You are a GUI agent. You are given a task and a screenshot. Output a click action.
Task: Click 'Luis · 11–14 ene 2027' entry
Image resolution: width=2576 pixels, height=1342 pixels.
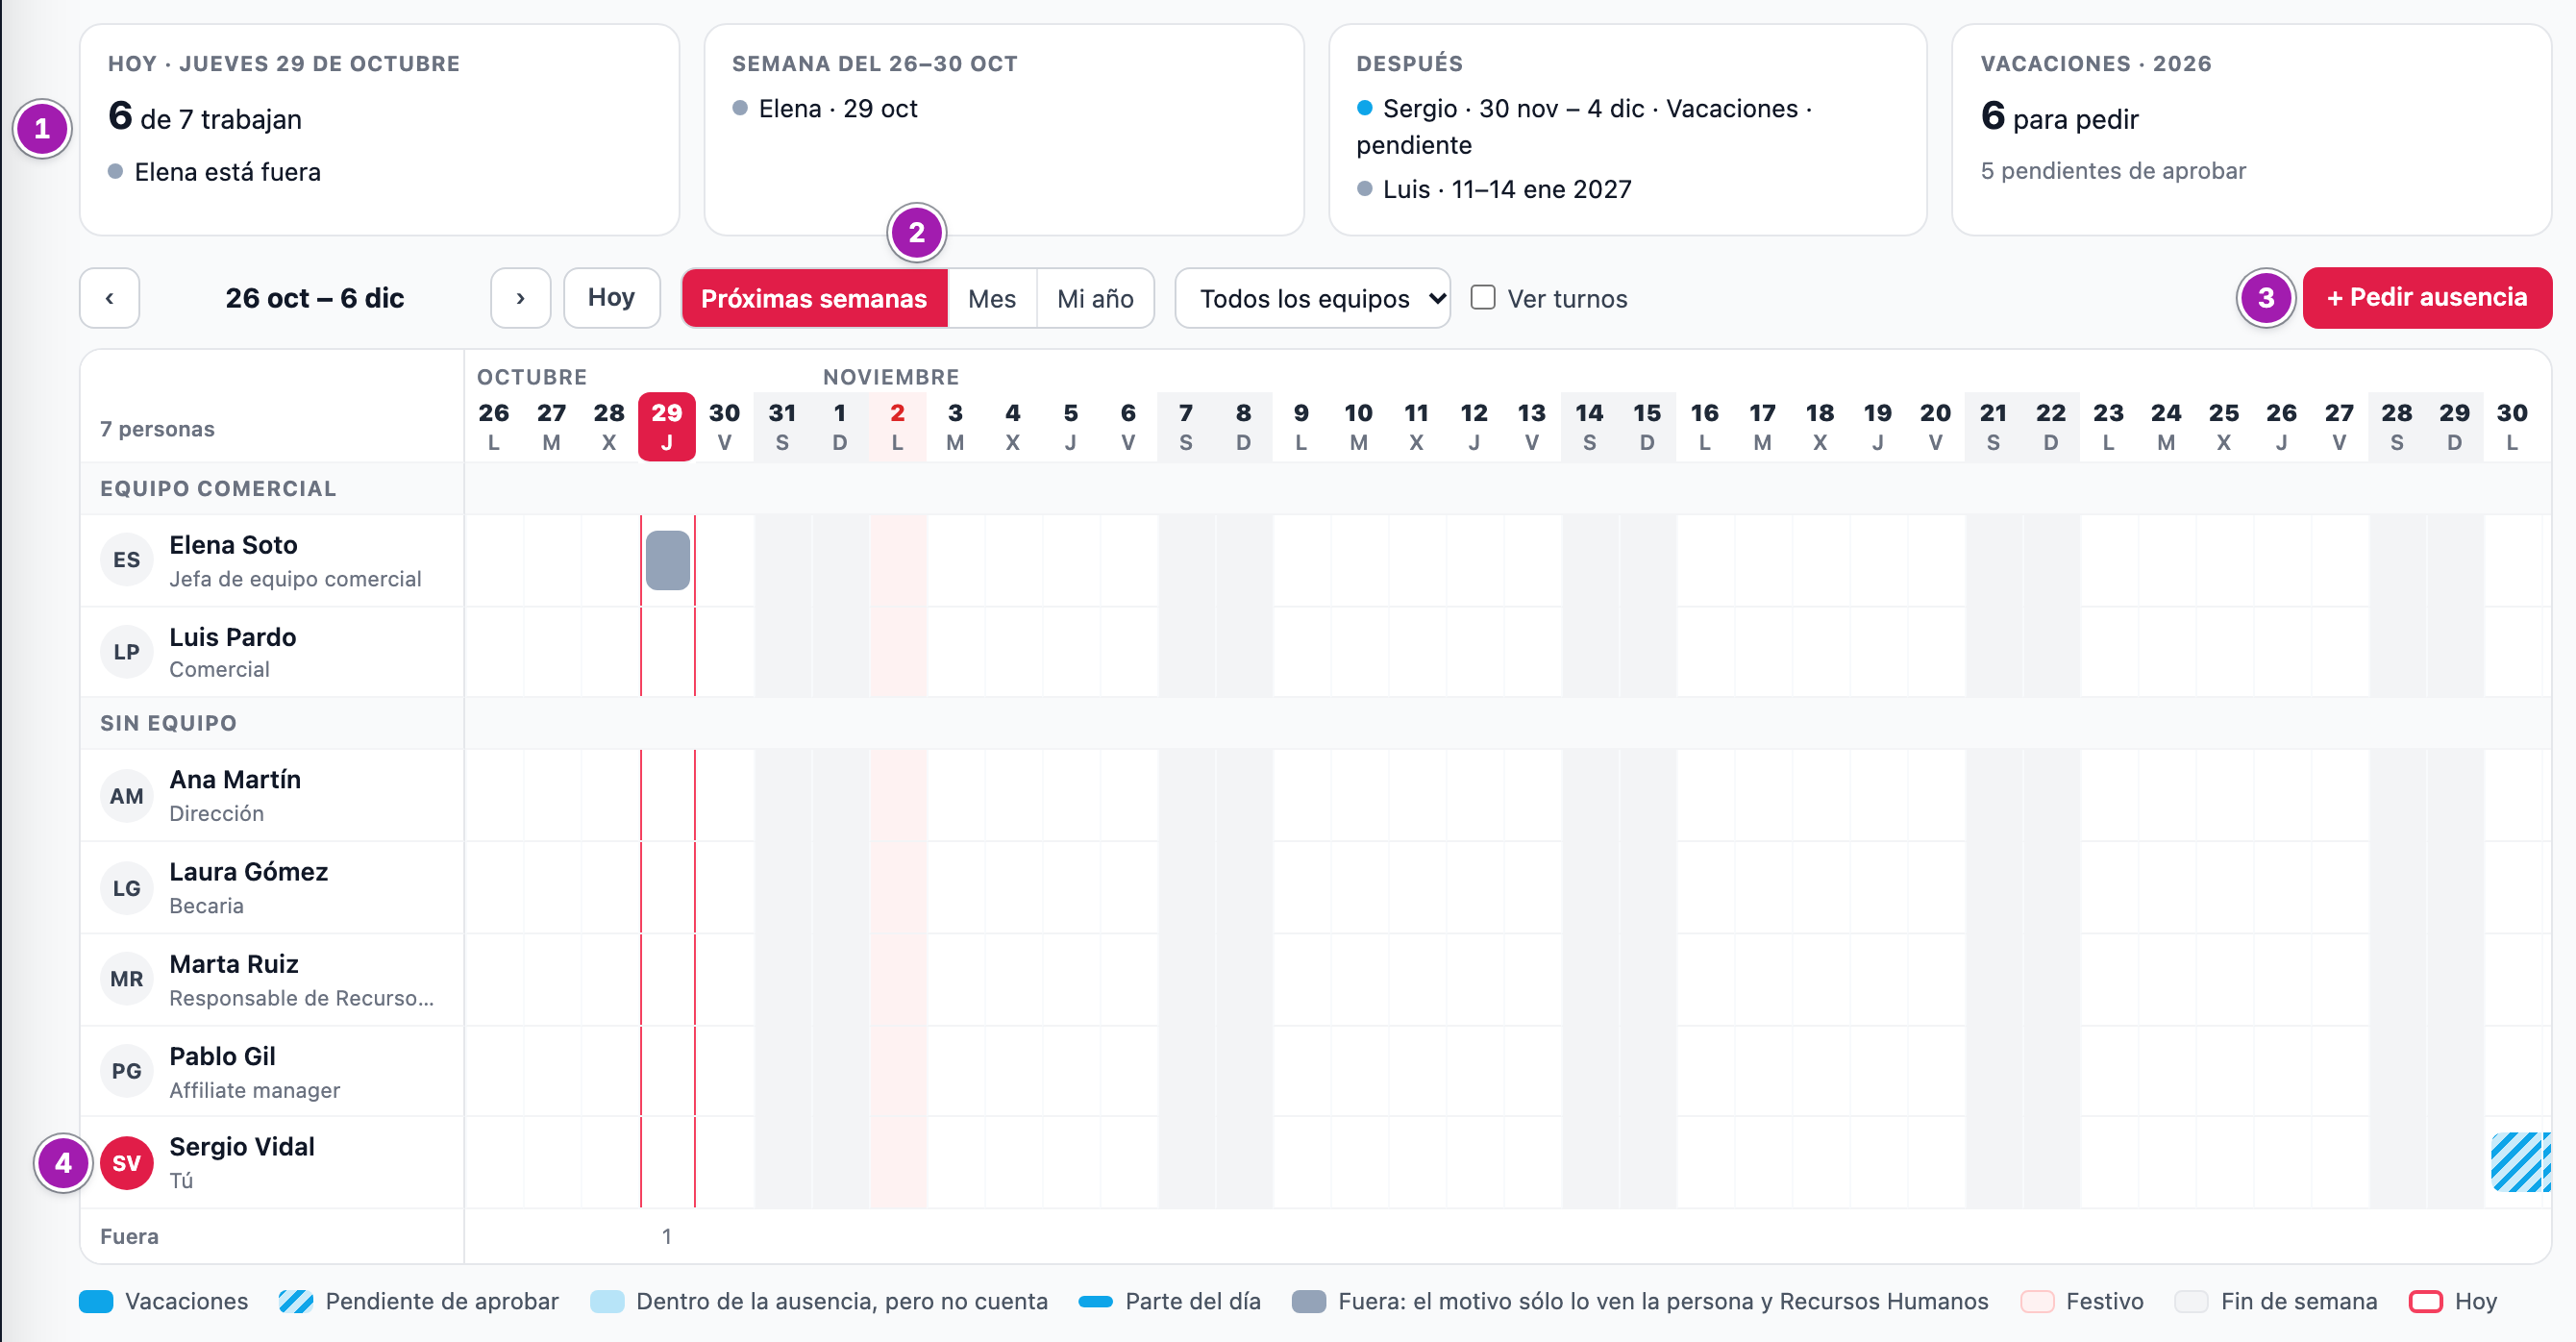(x=1507, y=189)
